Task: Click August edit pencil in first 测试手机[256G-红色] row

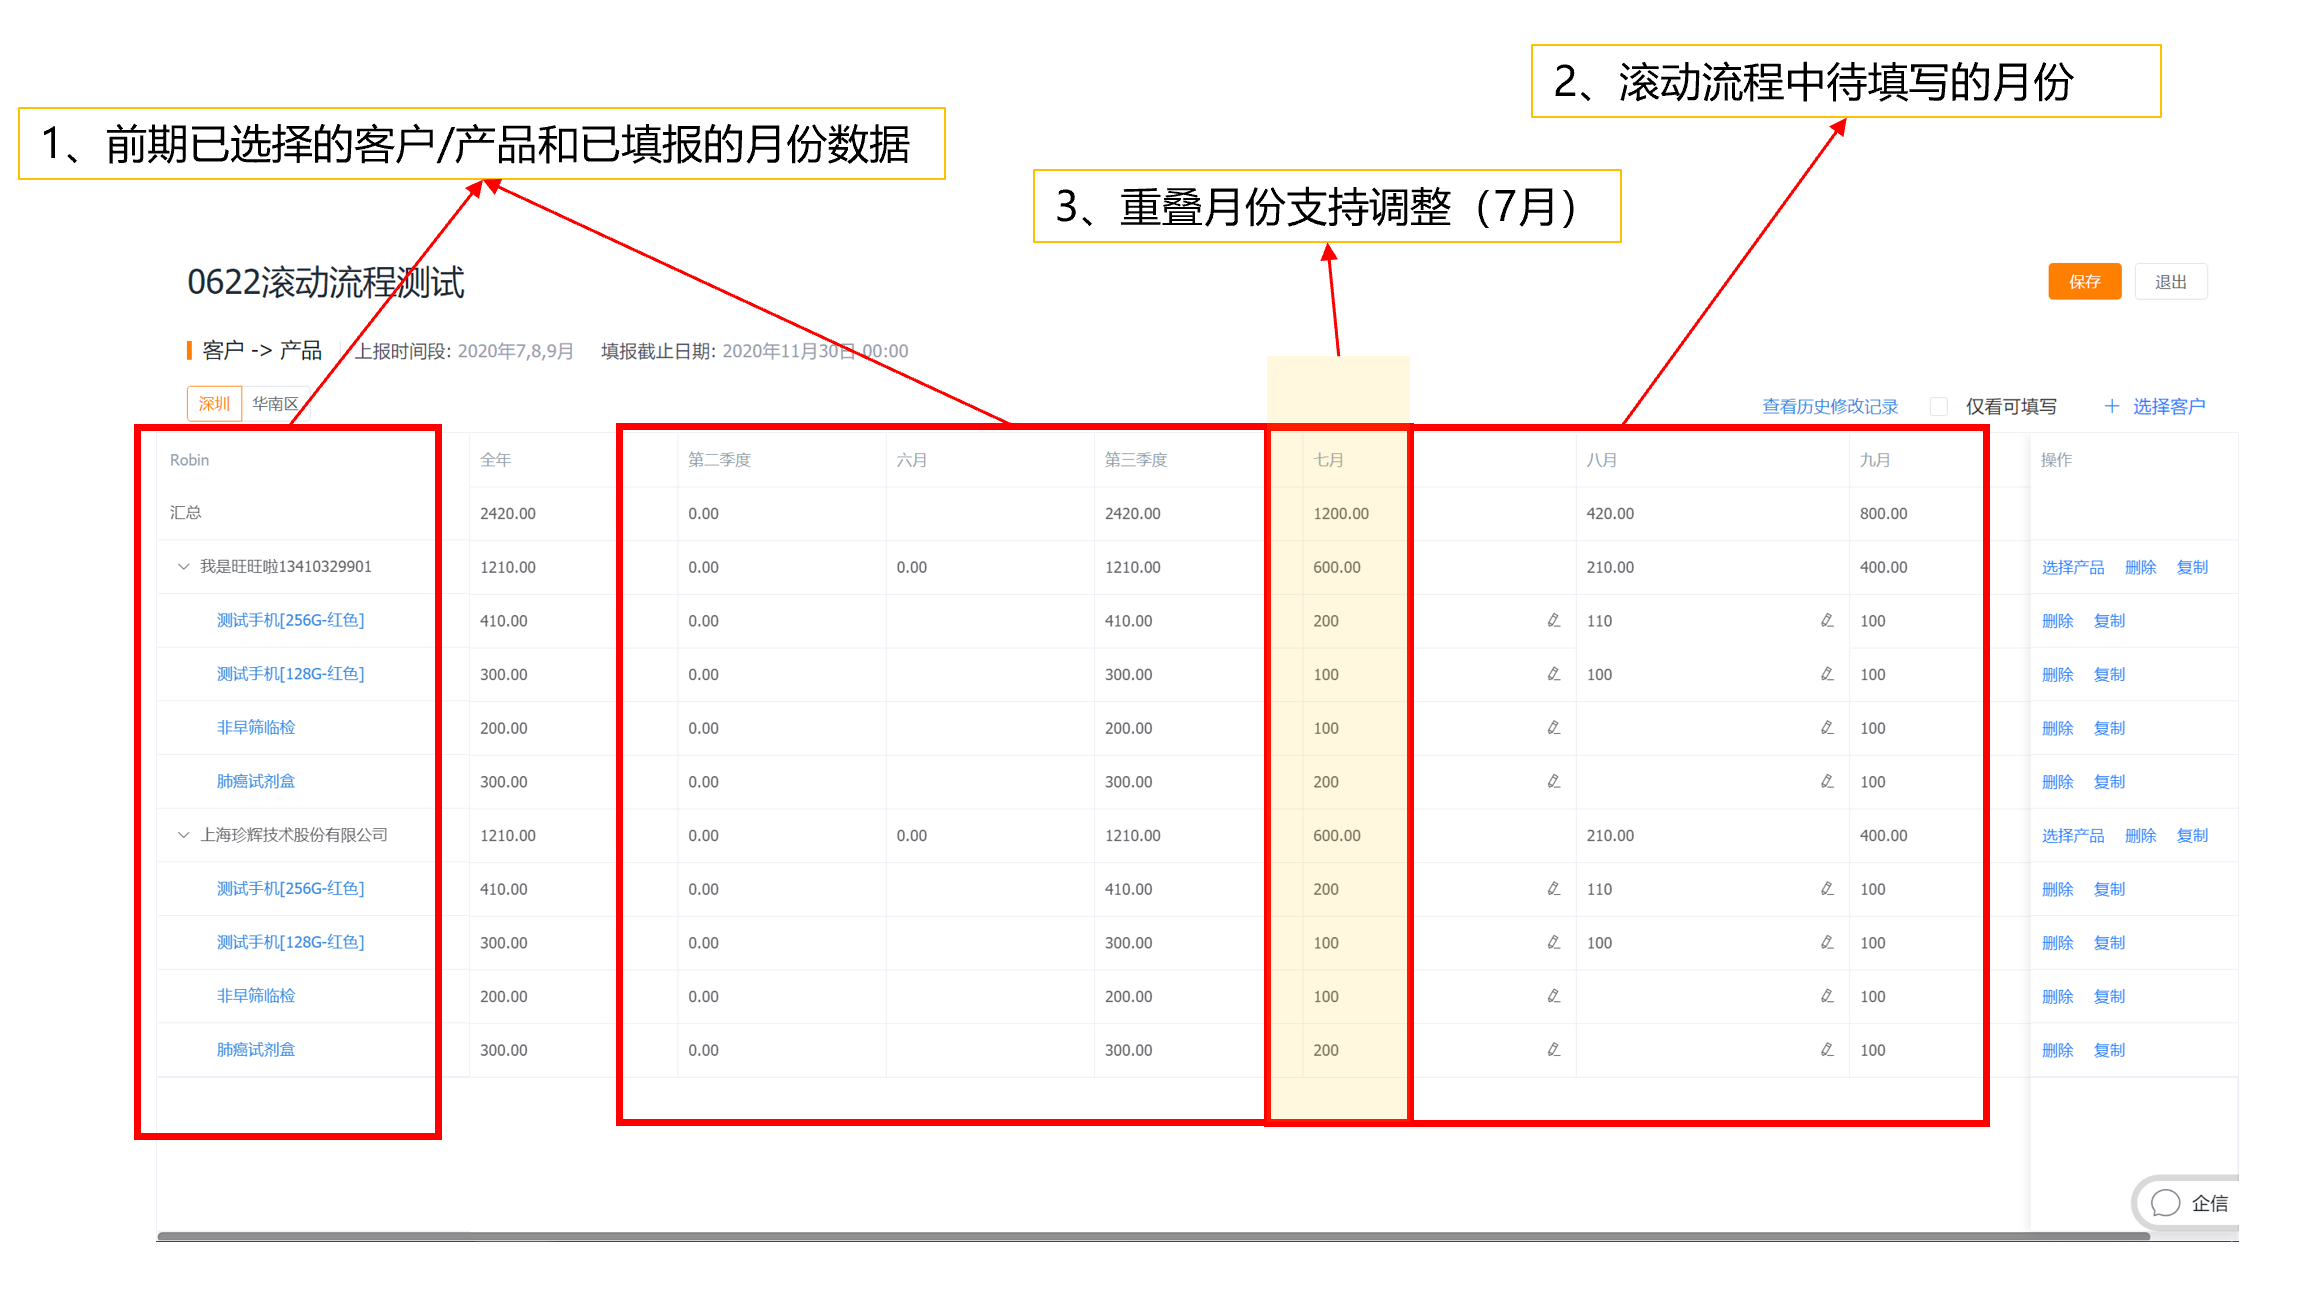Action: (1826, 621)
